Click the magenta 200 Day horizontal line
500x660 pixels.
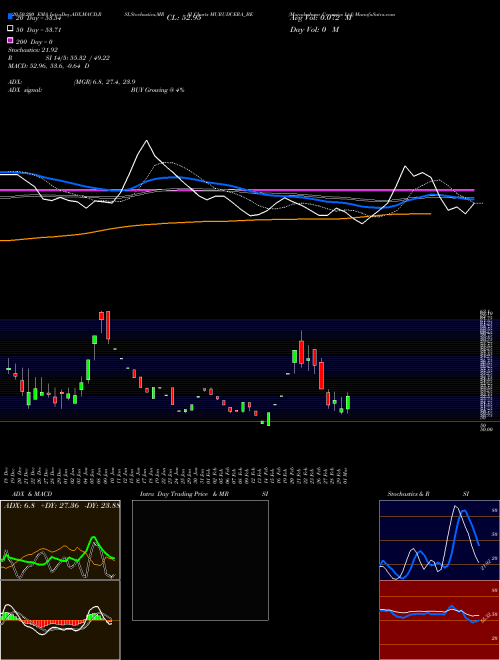click(x=237, y=190)
